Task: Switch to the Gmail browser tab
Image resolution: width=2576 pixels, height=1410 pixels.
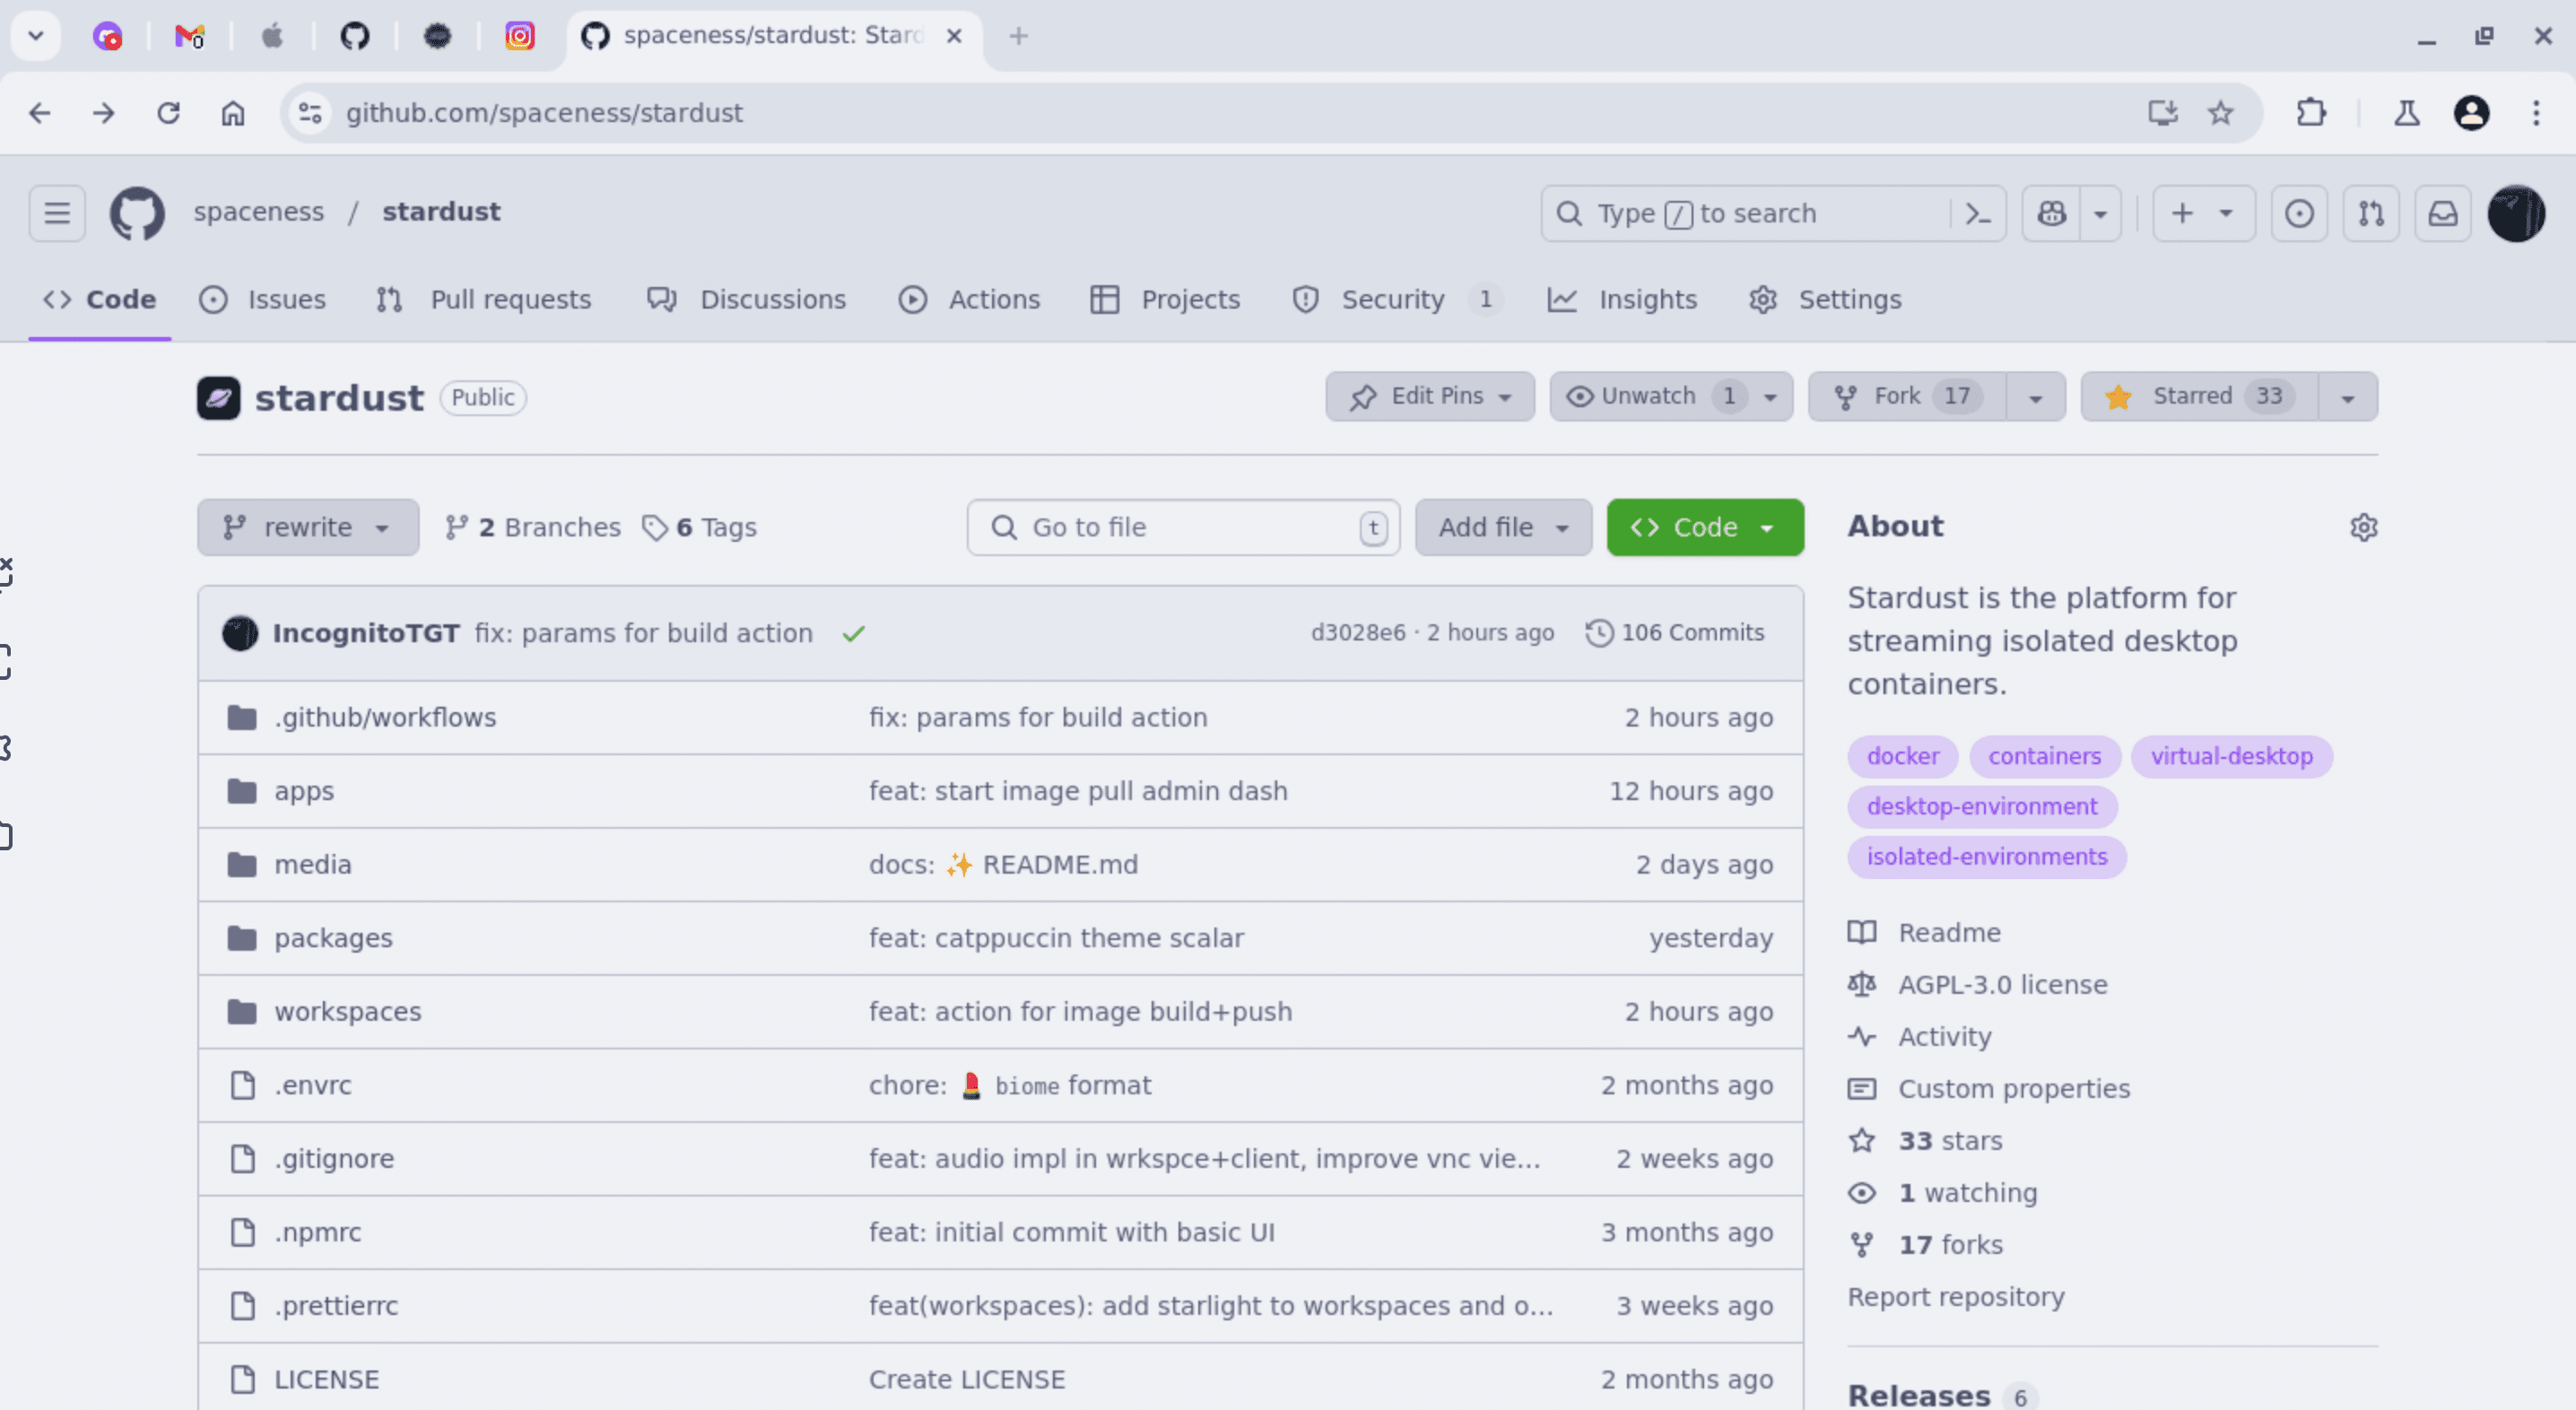Action: coord(189,36)
